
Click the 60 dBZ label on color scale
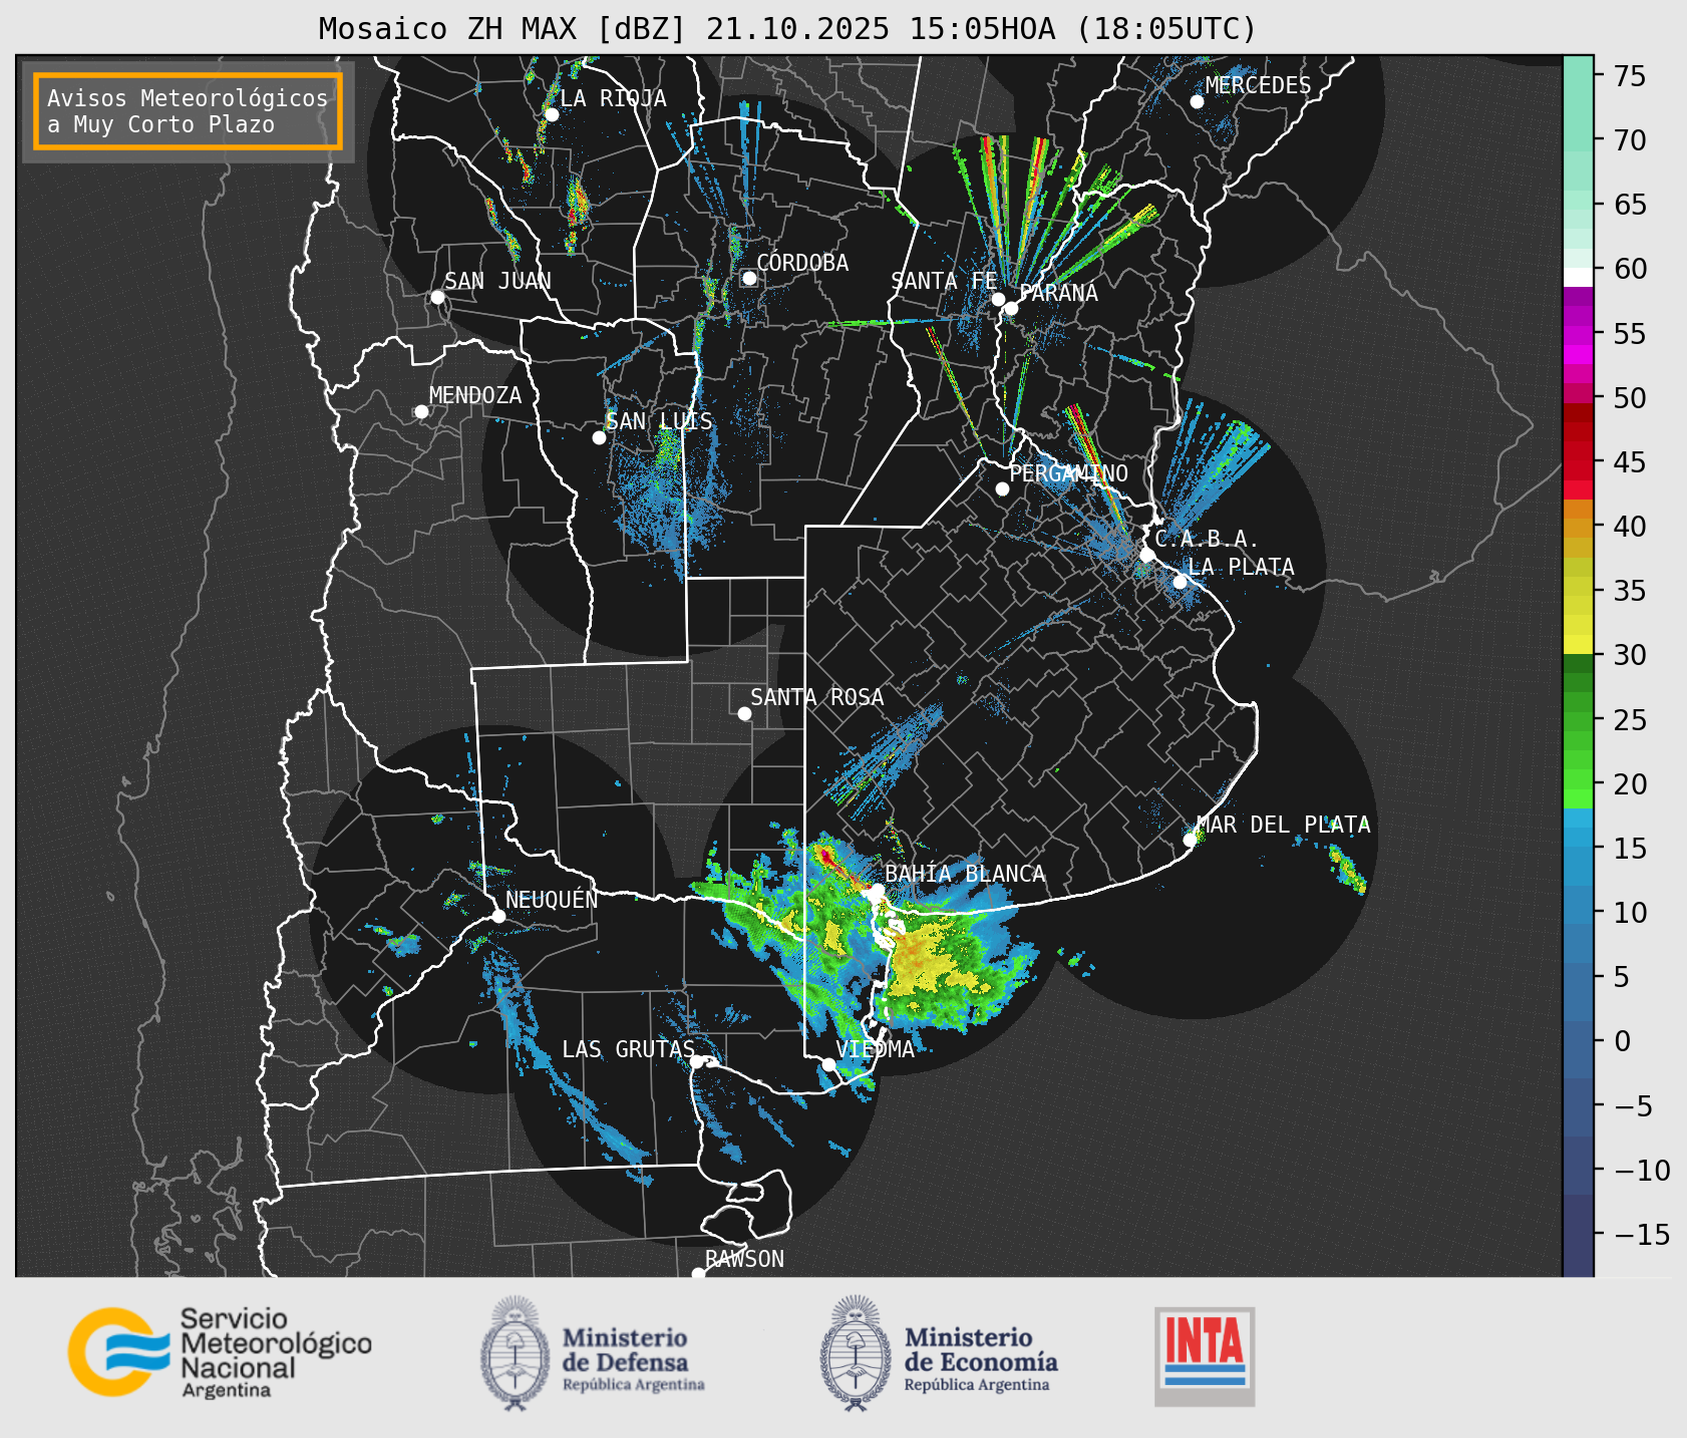tap(1629, 269)
